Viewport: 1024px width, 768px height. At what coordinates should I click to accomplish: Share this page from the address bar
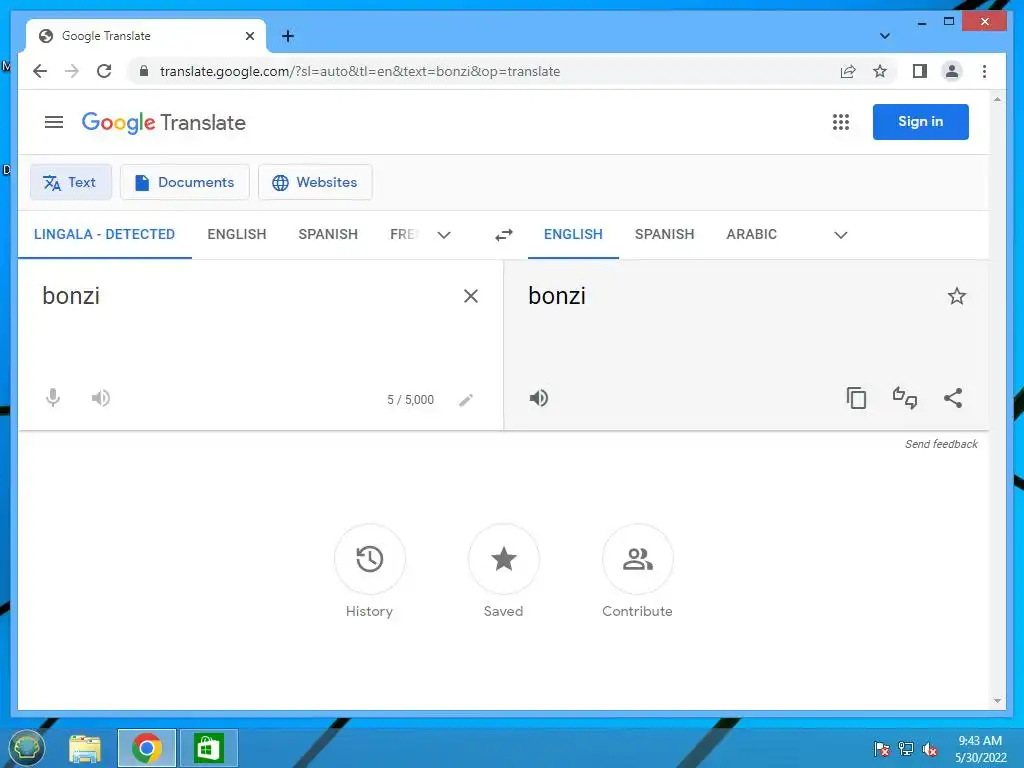848,71
